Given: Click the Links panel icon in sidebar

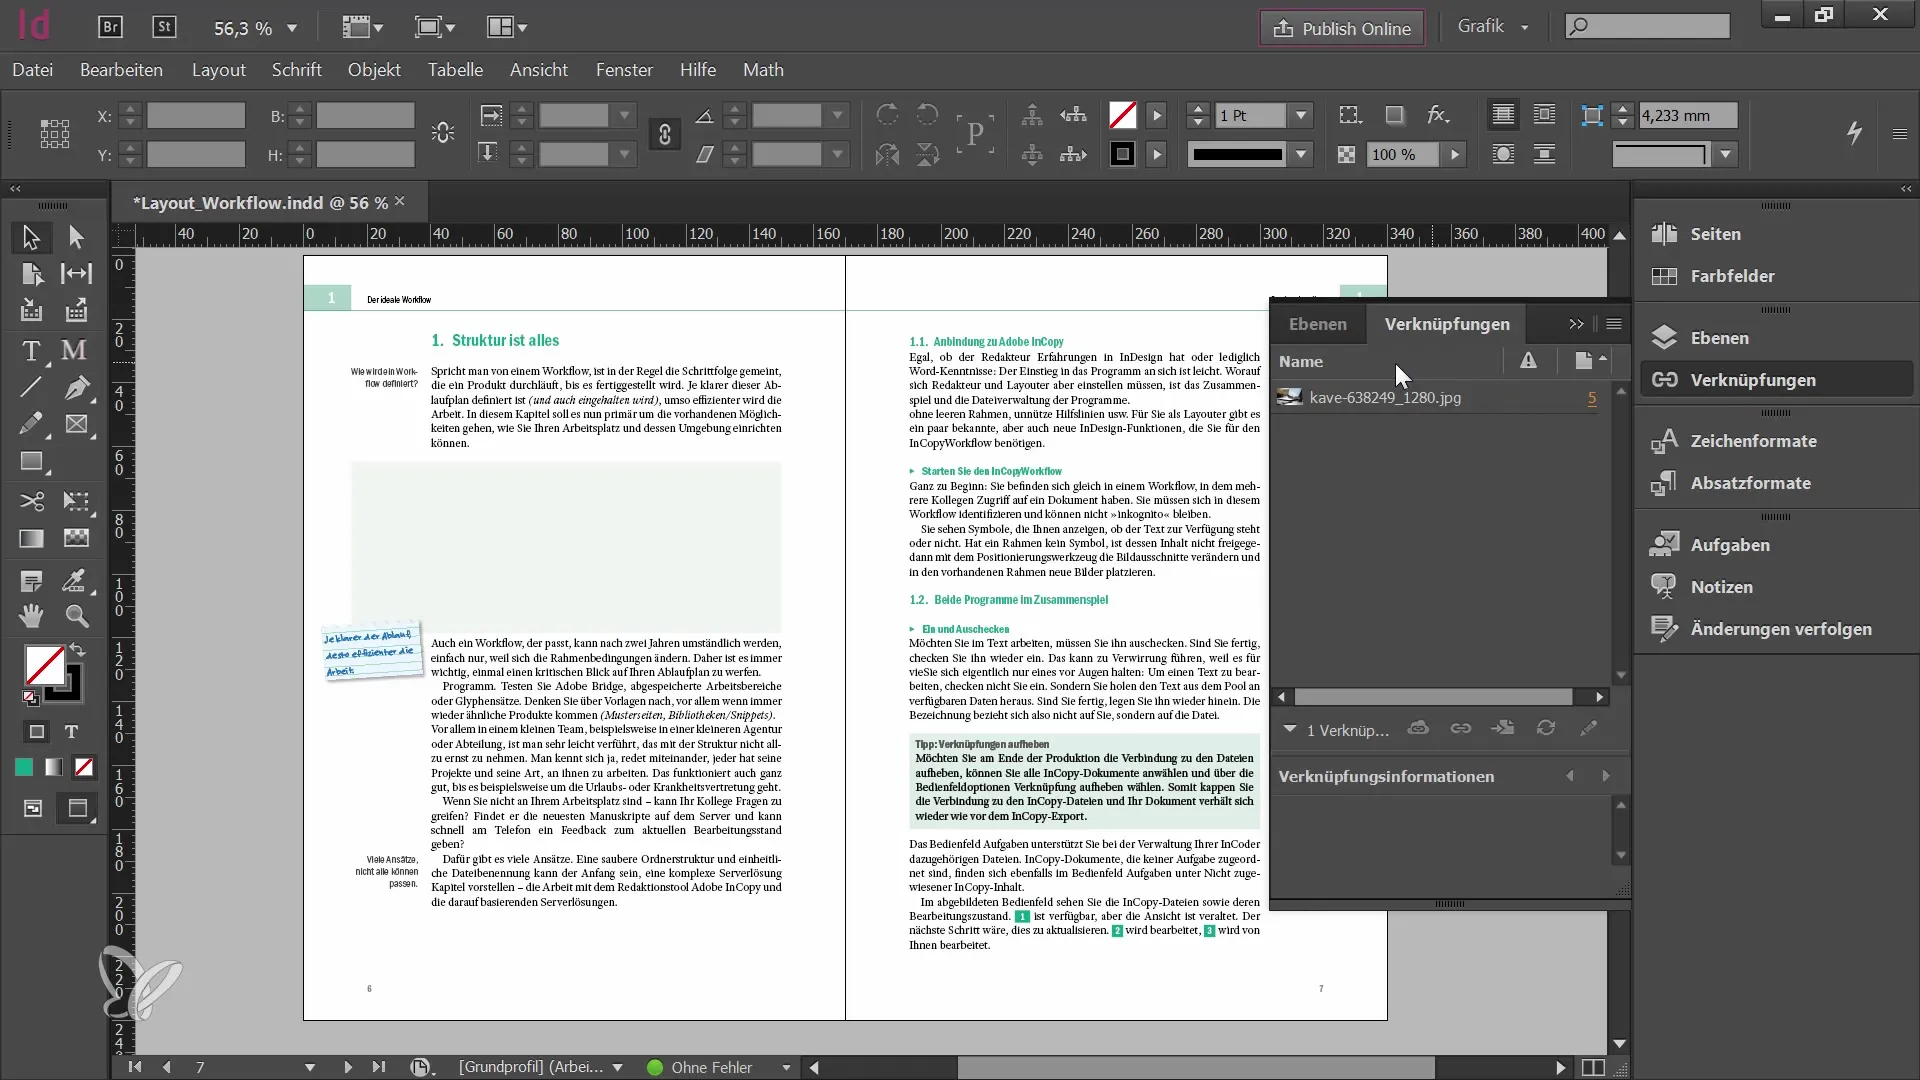Looking at the screenshot, I should [x=1665, y=380].
